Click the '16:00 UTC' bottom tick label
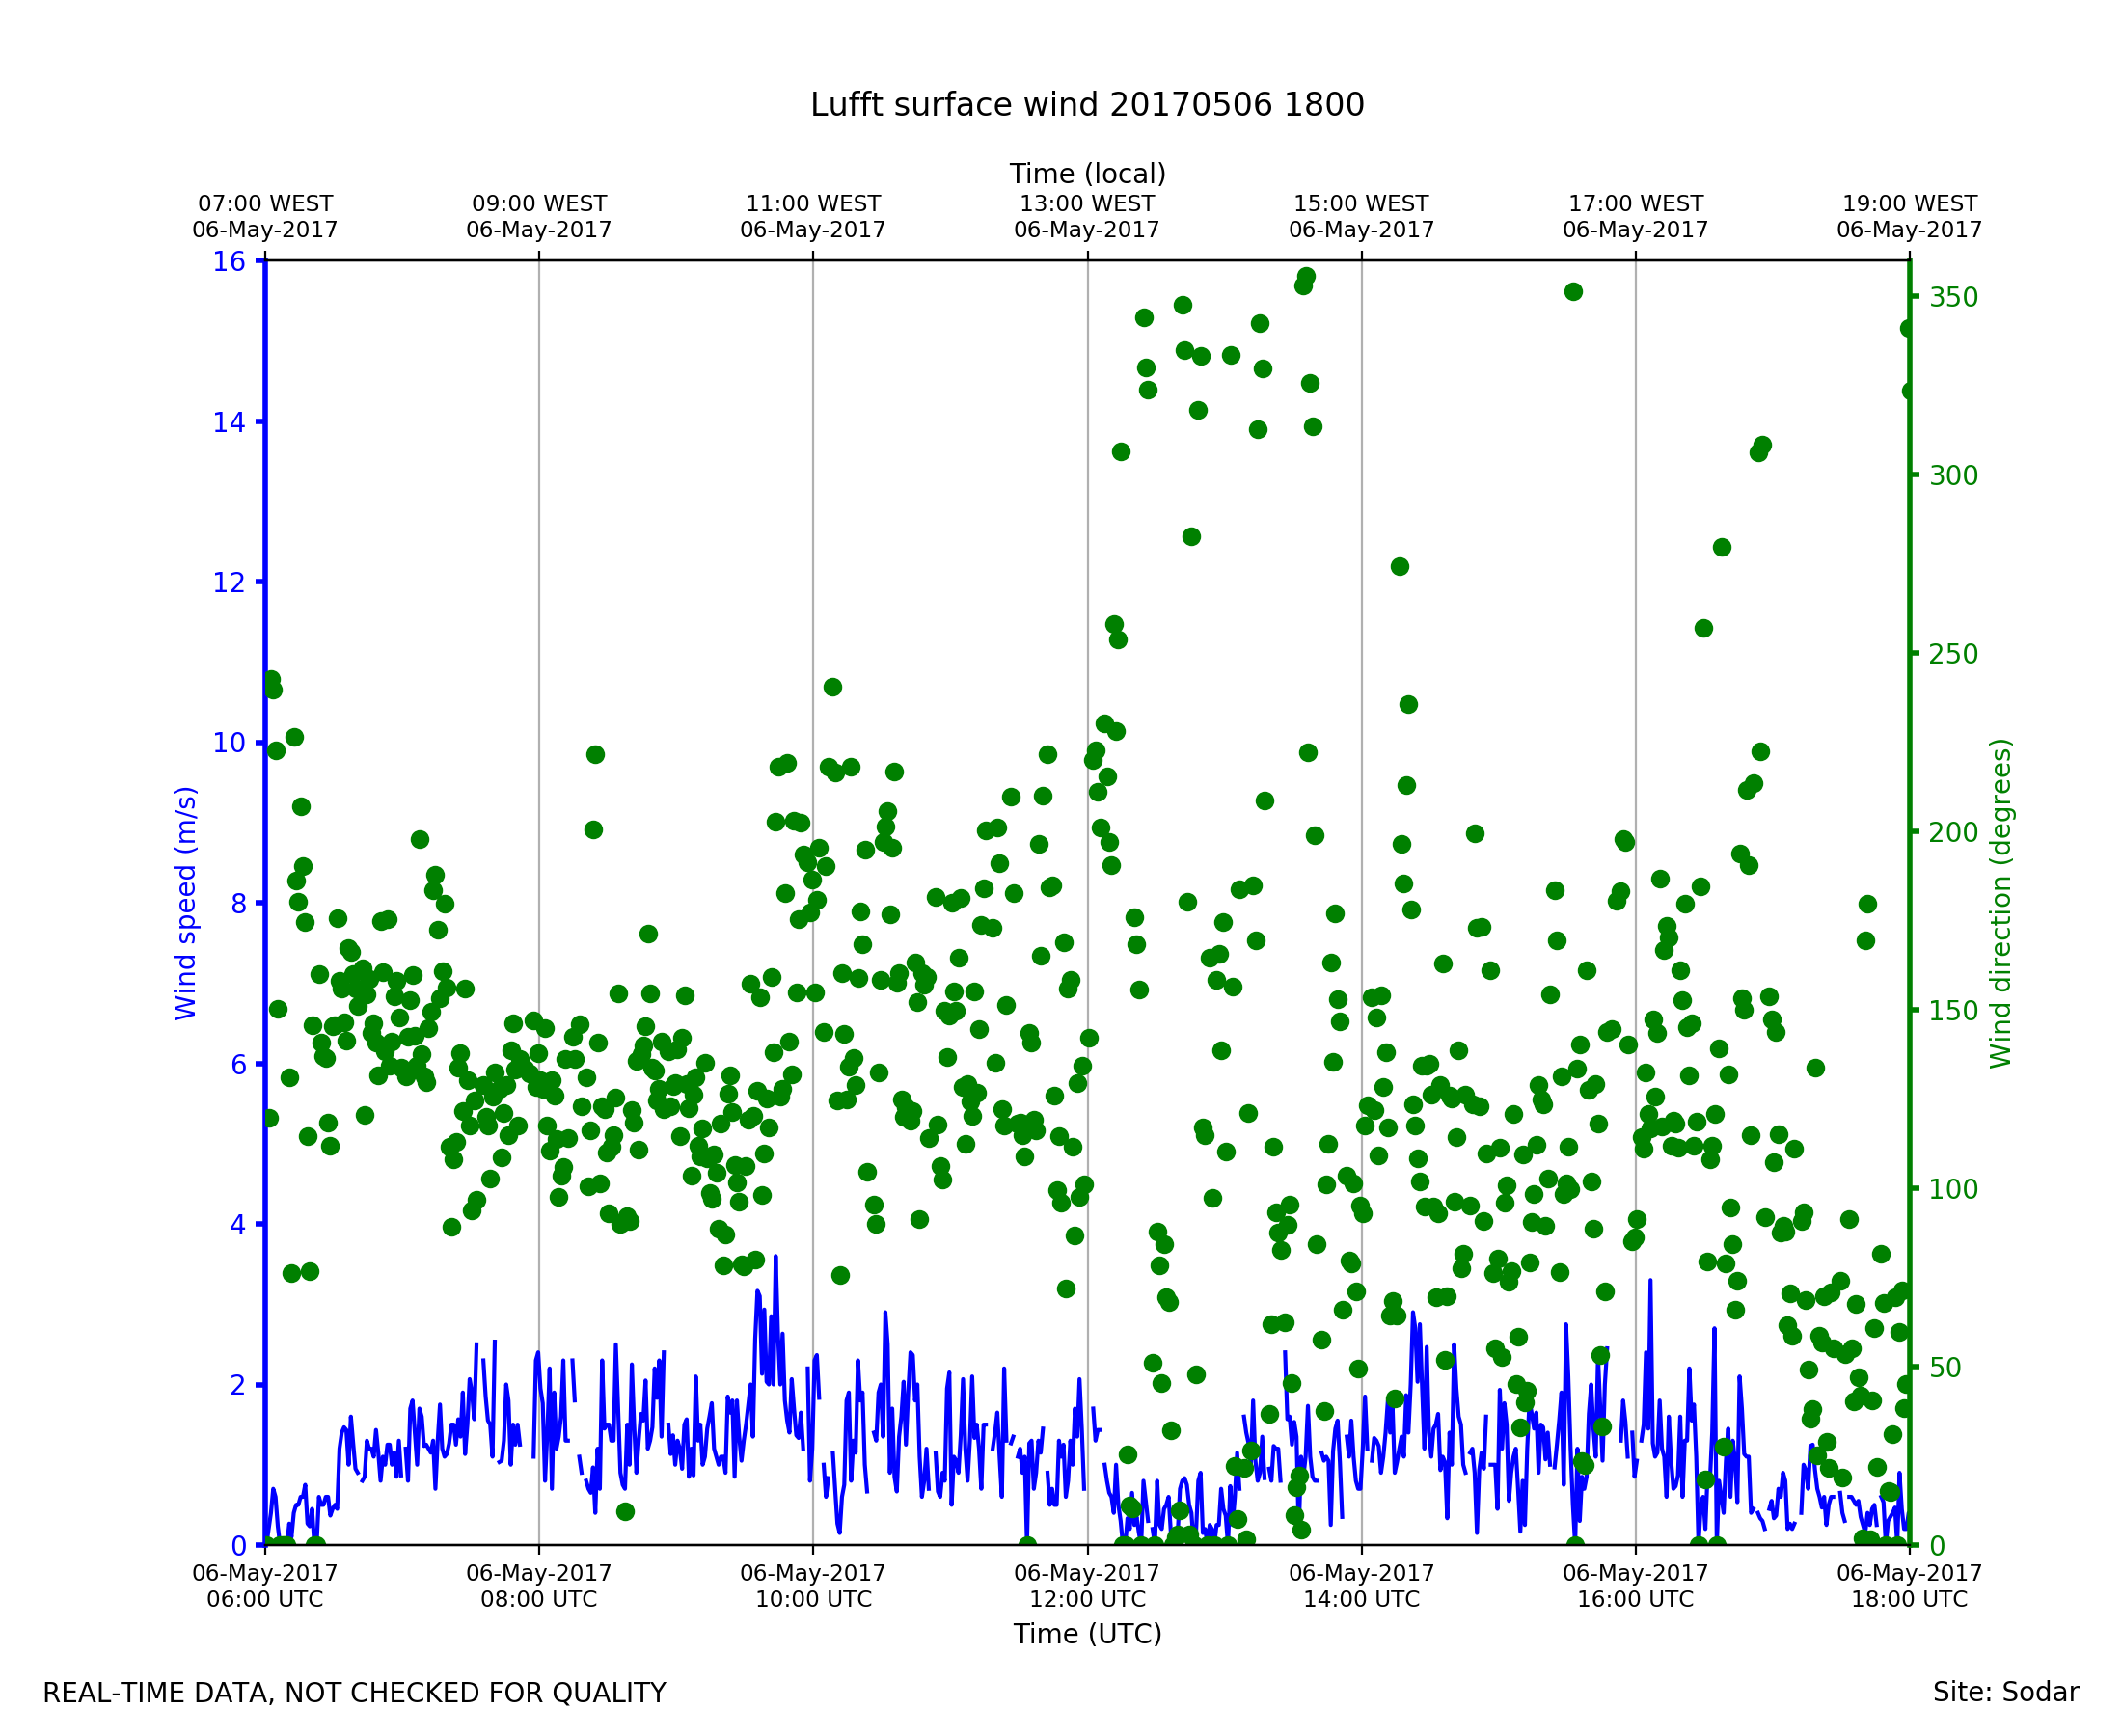 (x=1635, y=1600)
